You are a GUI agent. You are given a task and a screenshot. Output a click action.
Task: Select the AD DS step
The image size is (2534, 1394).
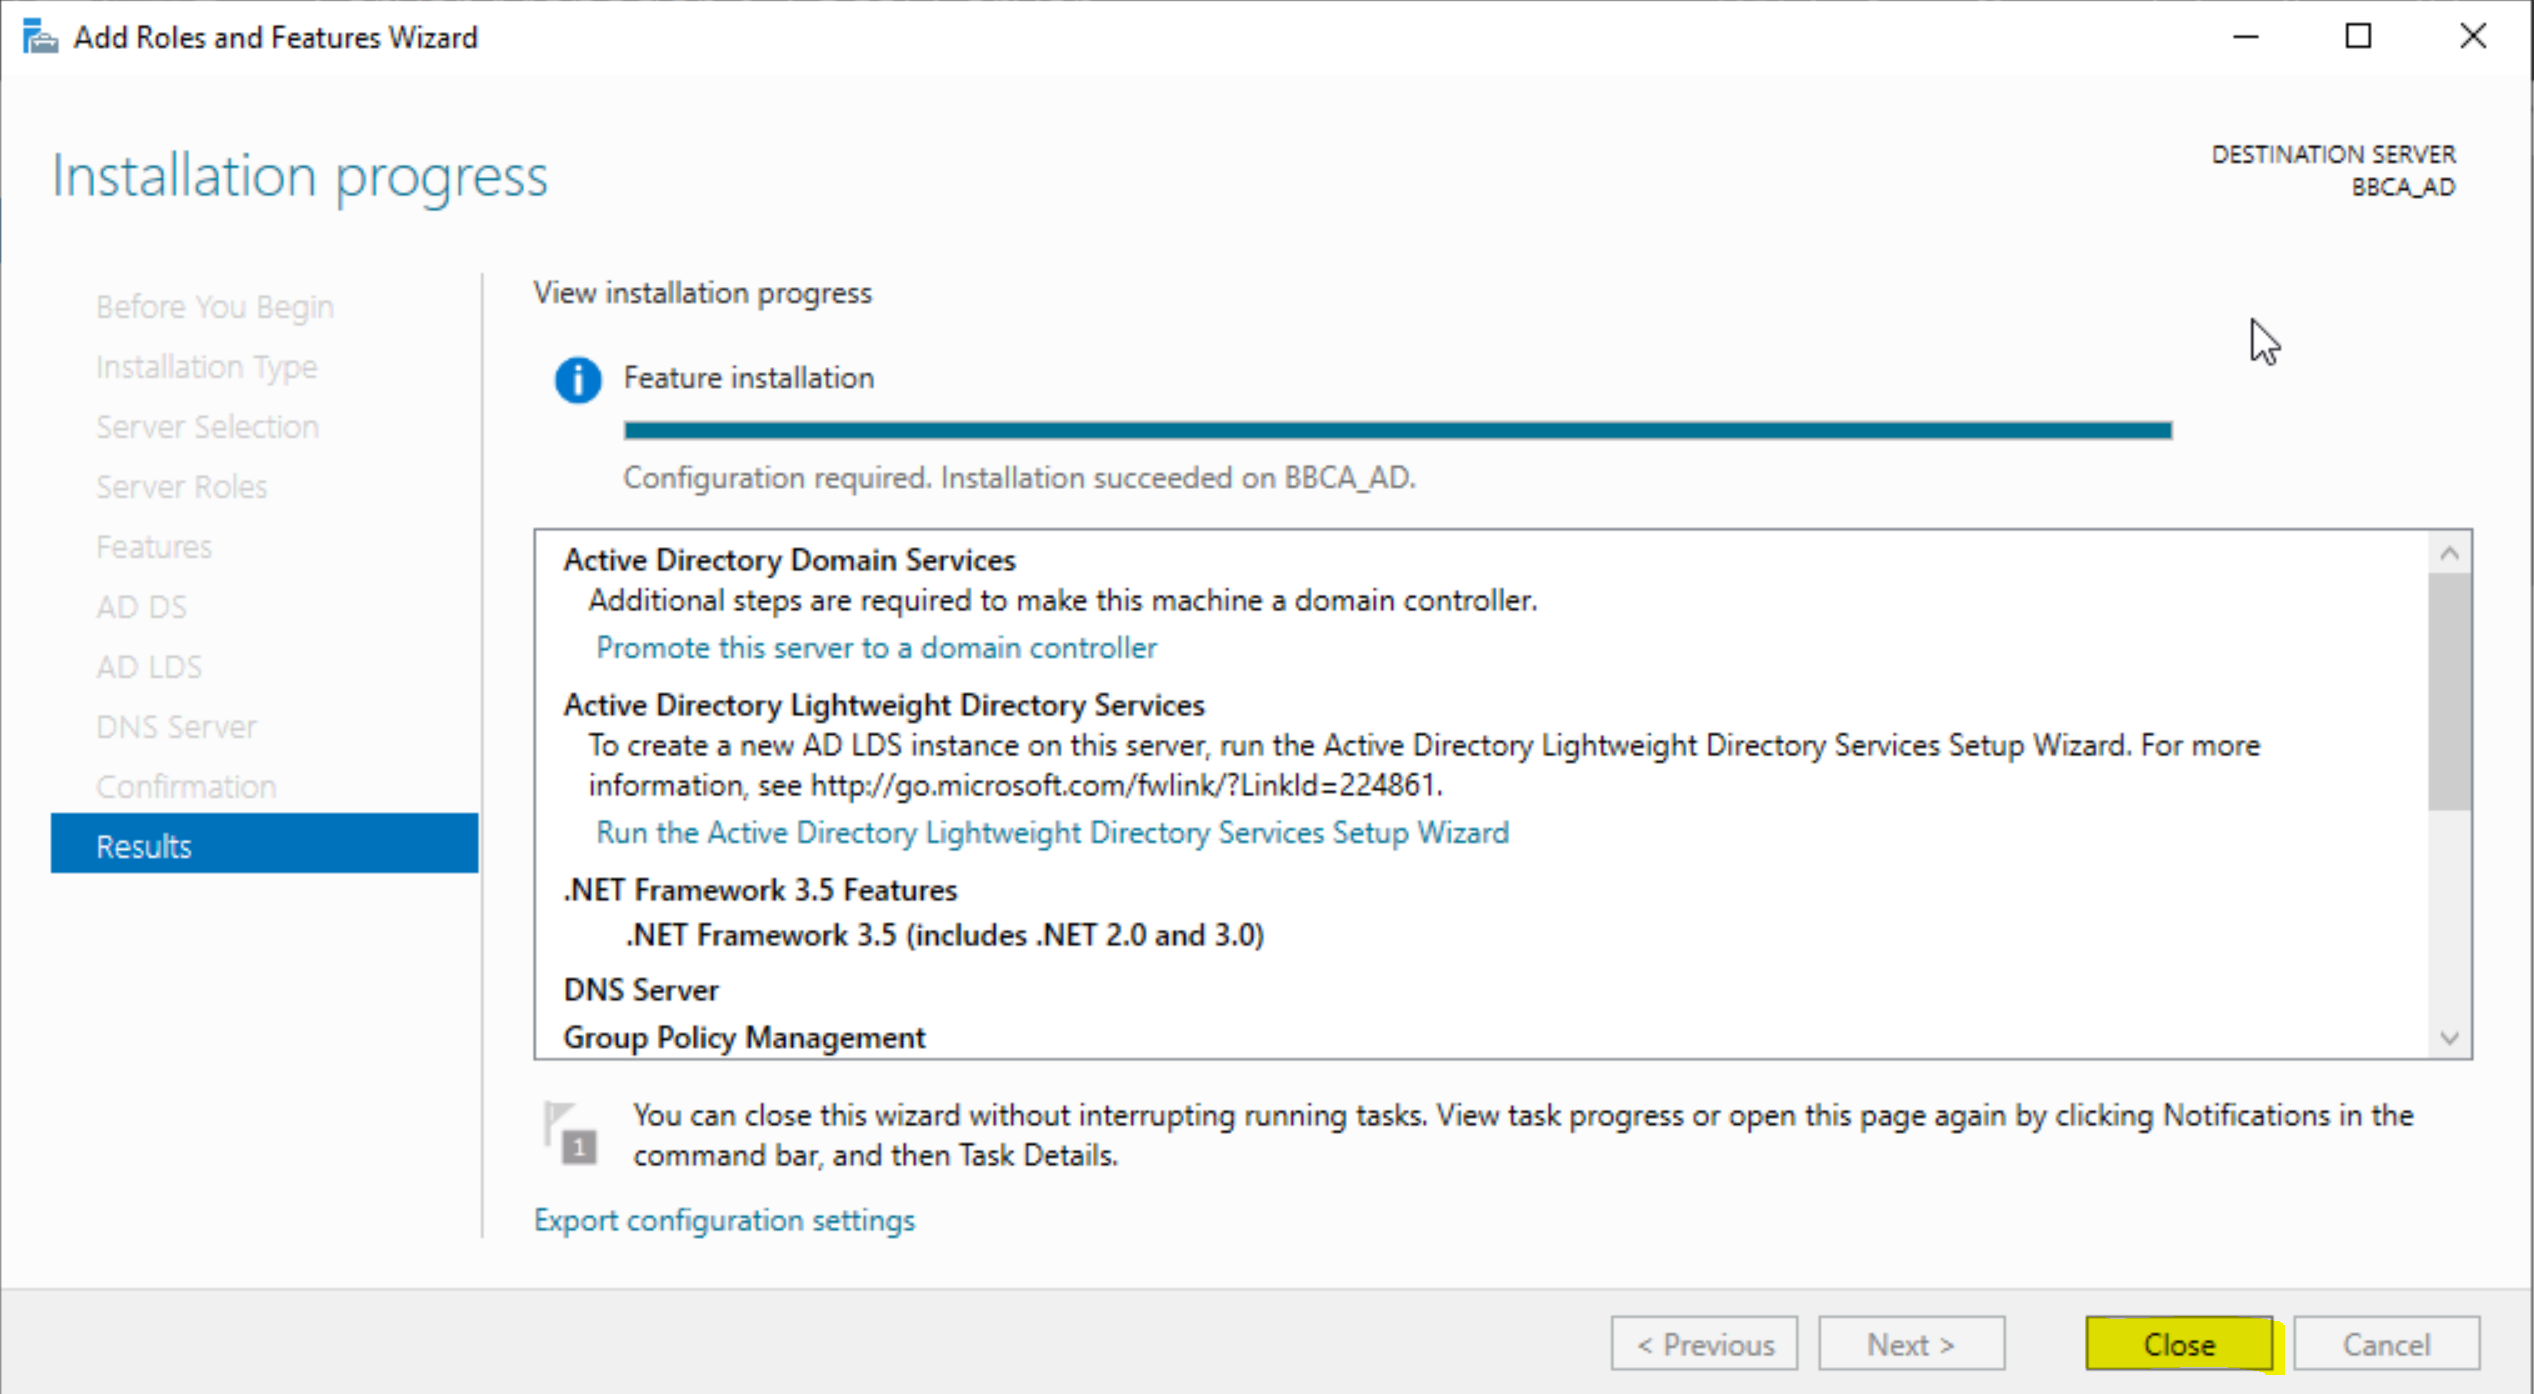pyautogui.click(x=141, y=607)
